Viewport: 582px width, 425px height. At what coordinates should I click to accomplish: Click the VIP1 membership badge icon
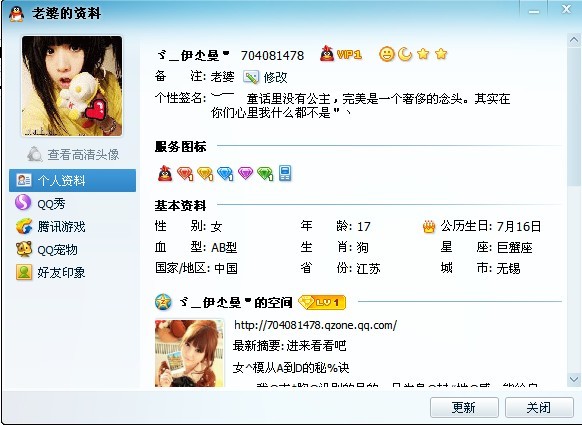point(341,54)
